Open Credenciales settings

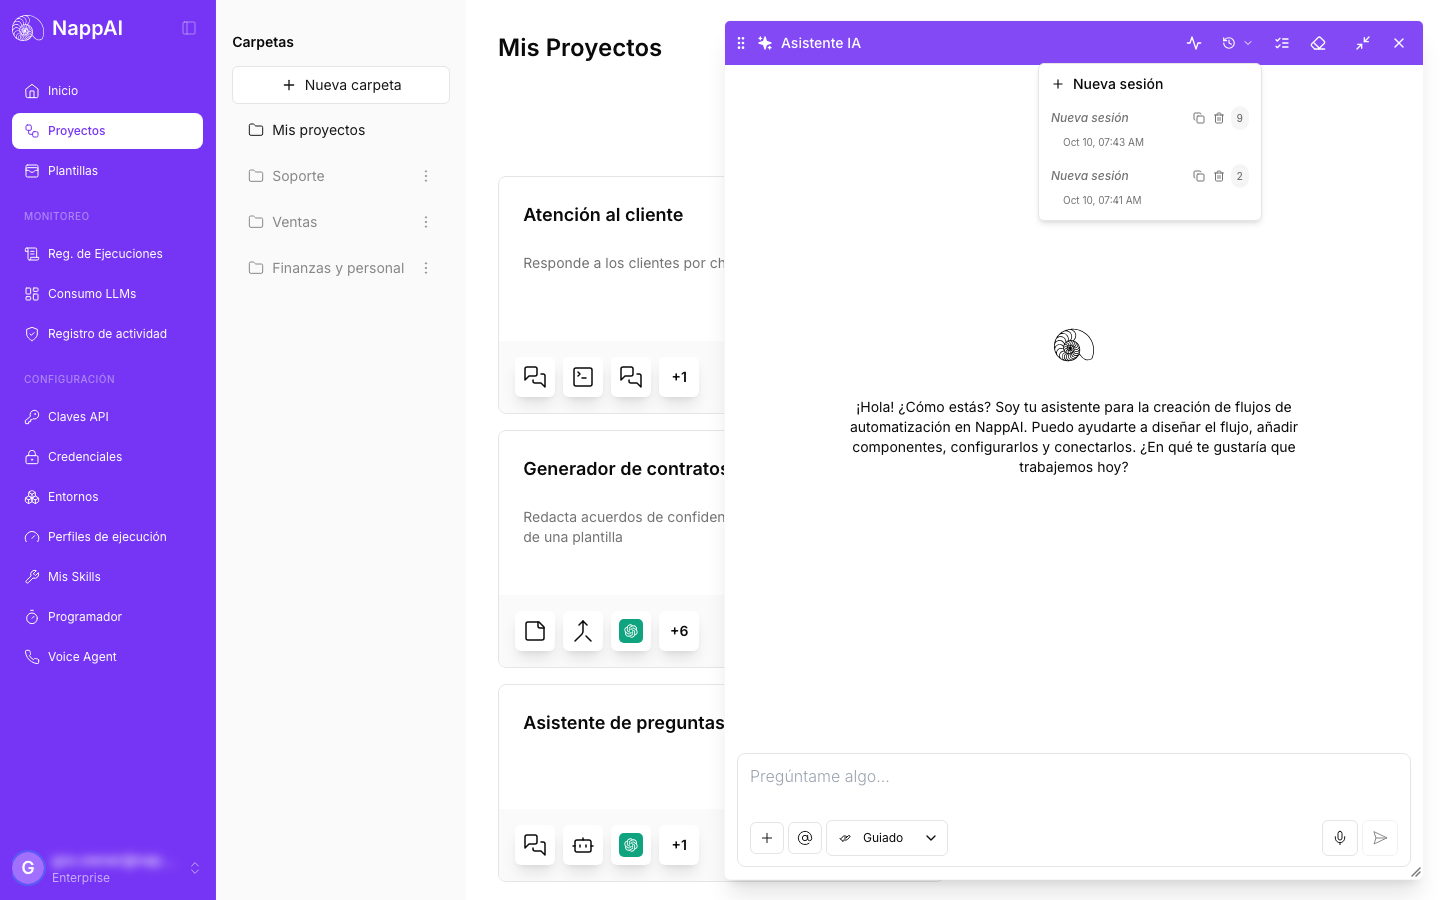click(x=107, y=457)
